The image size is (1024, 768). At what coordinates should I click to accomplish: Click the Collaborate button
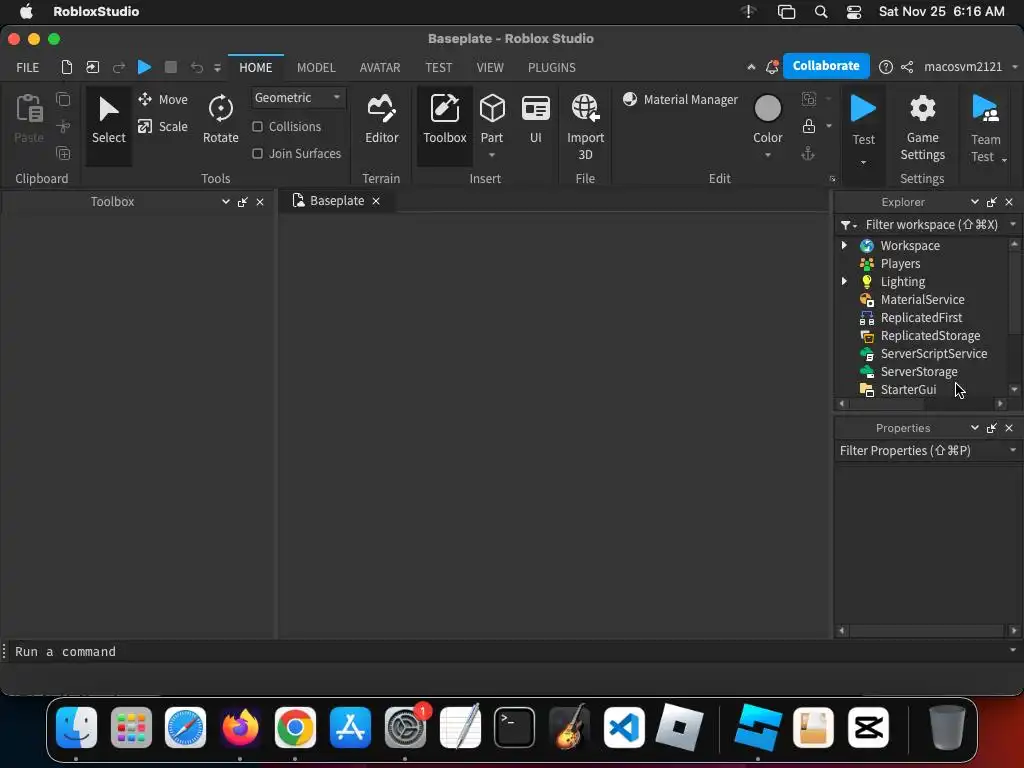826,66
